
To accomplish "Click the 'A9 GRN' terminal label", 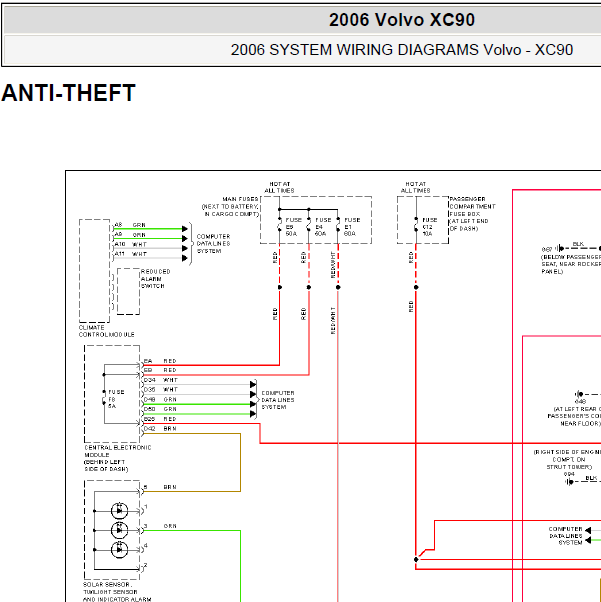I will 130,235.
